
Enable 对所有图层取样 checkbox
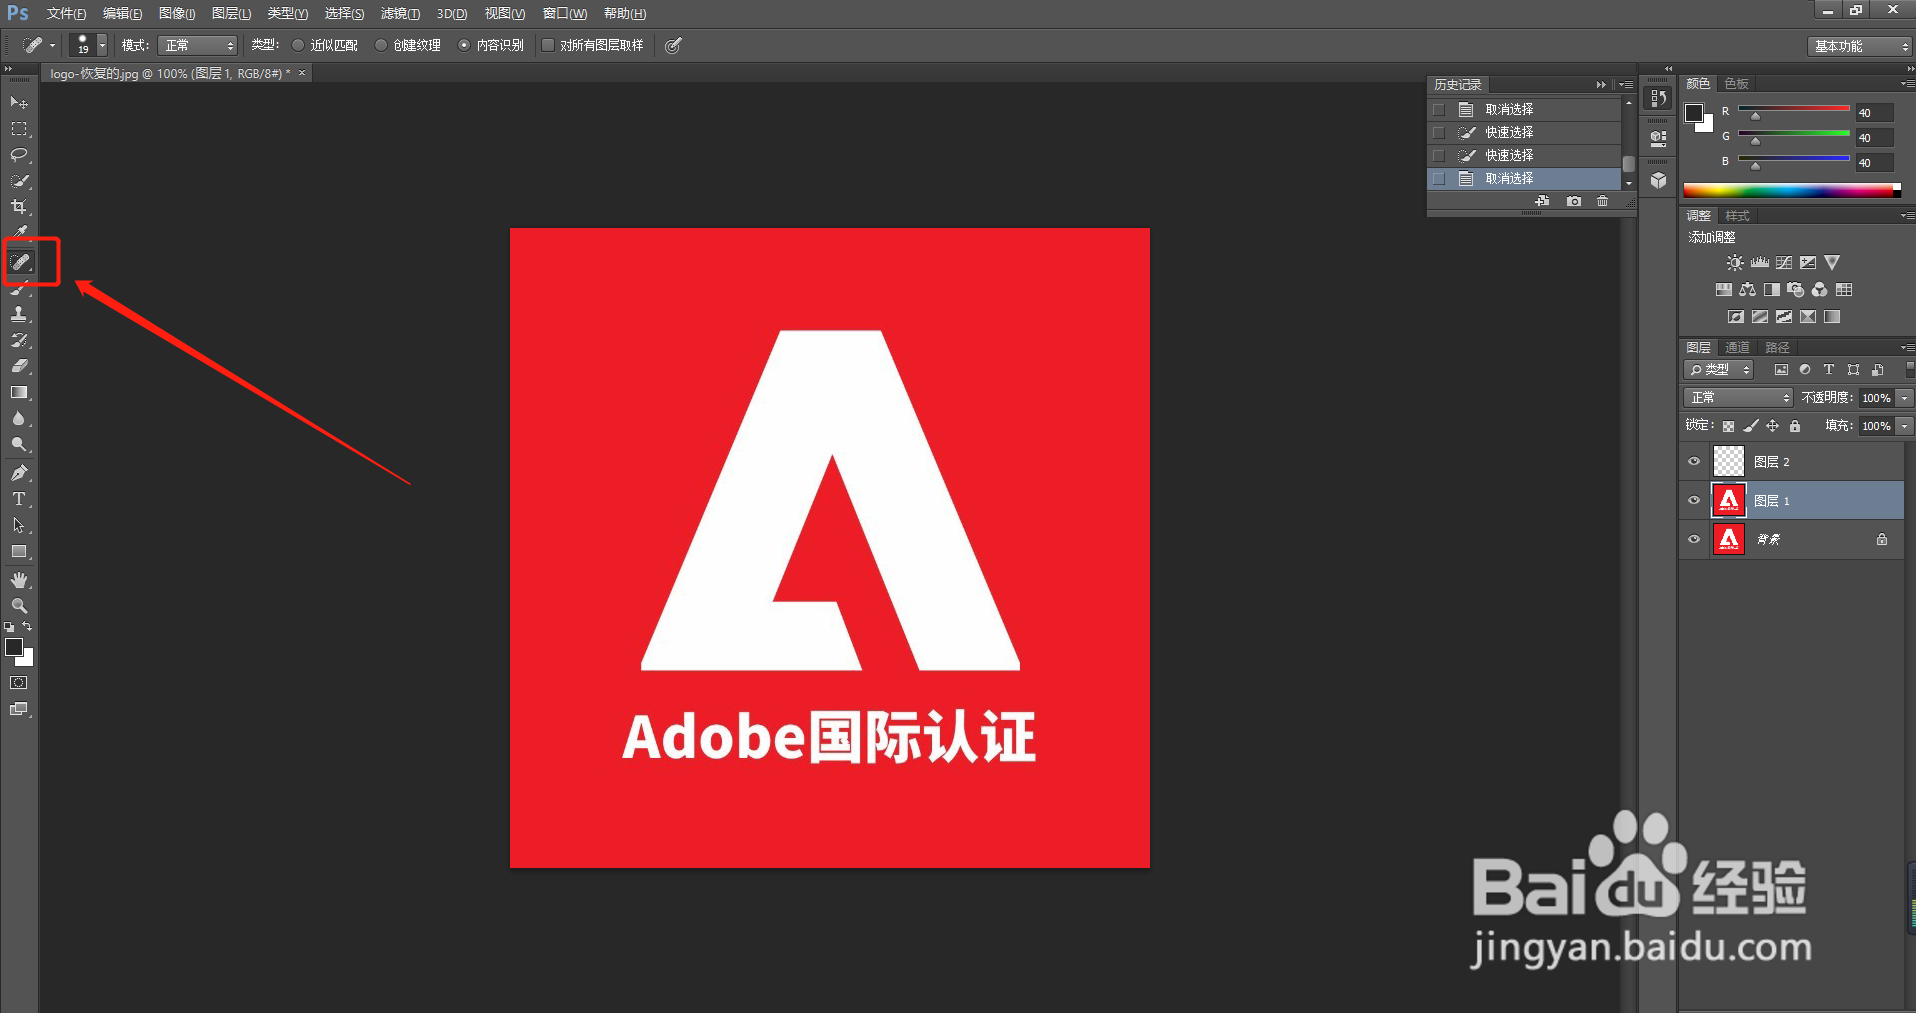[x=548, y=45]
